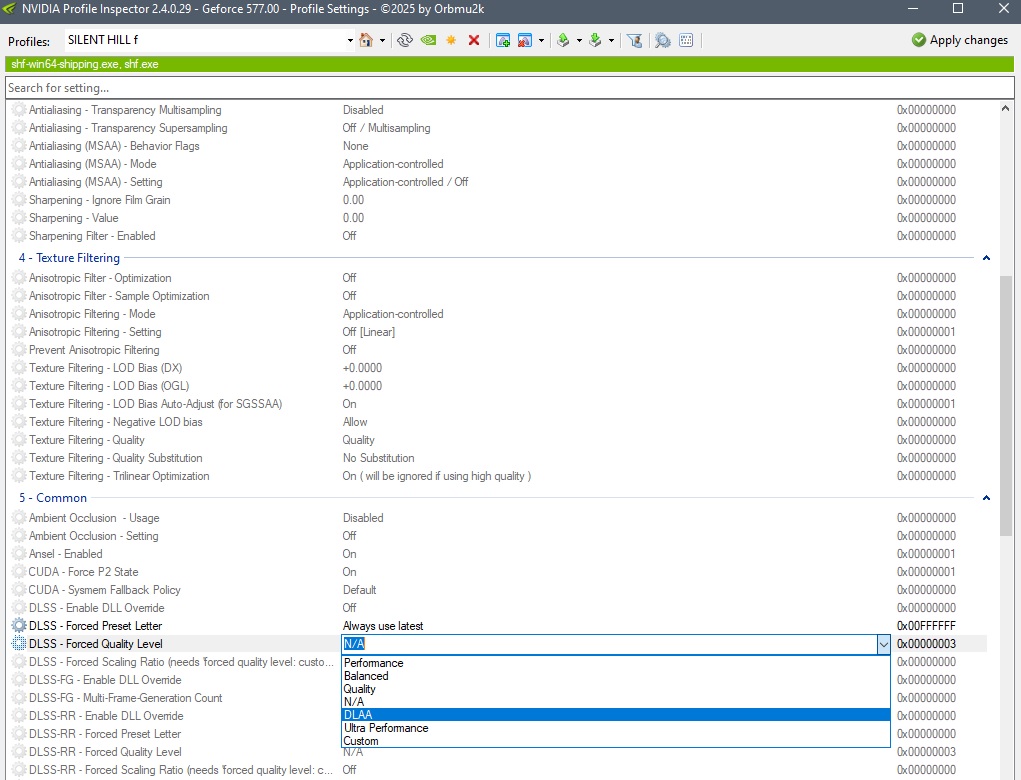
Task: Open the Profiles combo box dropdown arrow
Action: (350, 40)
